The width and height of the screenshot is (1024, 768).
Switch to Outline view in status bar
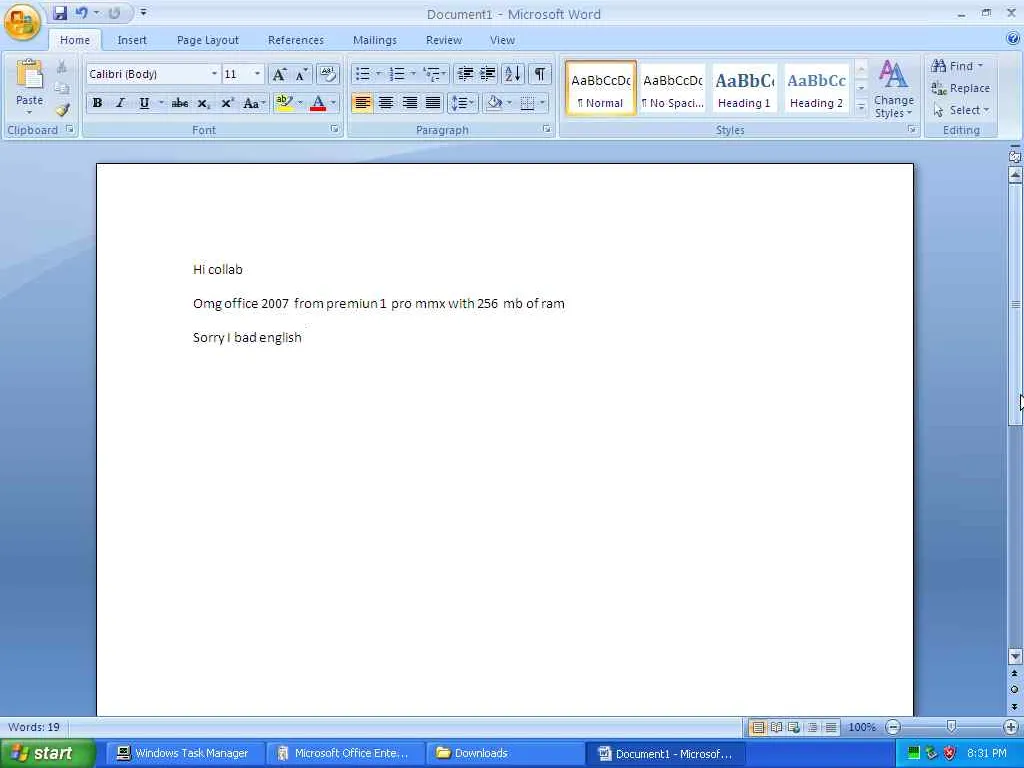812,727
